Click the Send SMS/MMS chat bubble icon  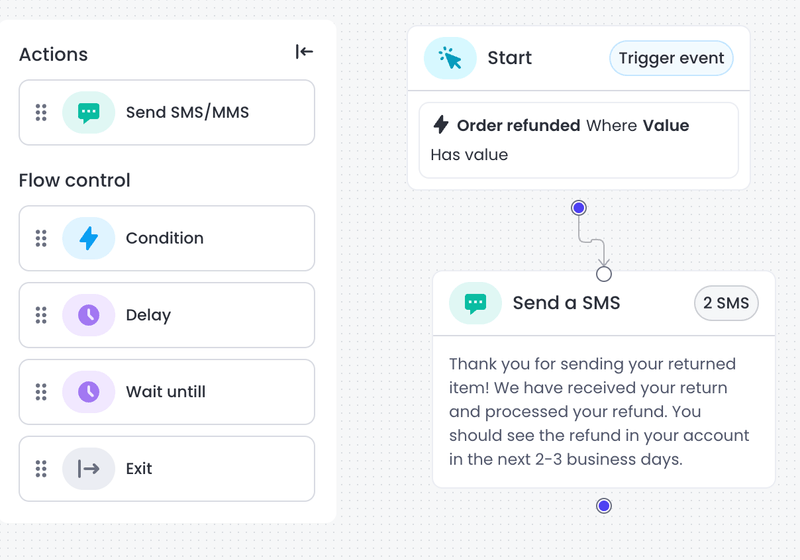[89, 112]
